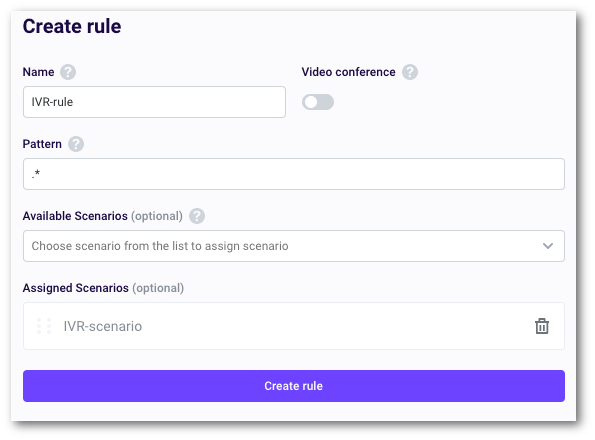595x440 pixels.
Task: Submit with the purple Create rule button
Action: (294, 386)
